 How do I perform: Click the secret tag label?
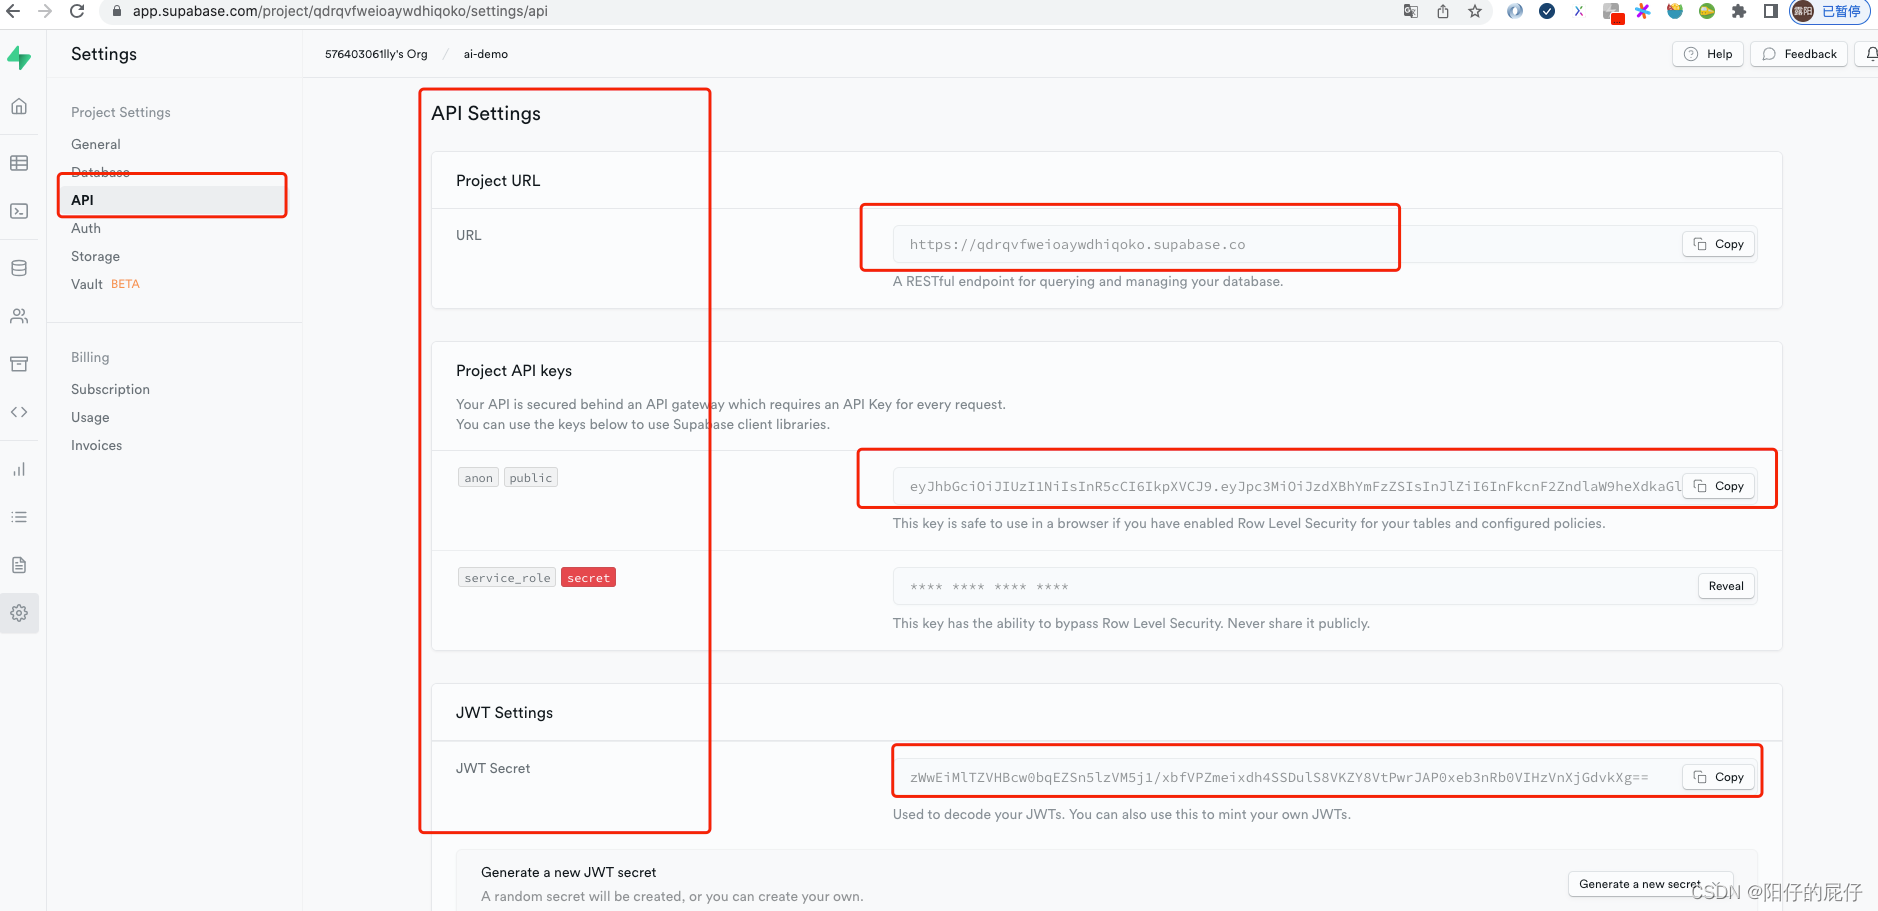pos(588,578)
